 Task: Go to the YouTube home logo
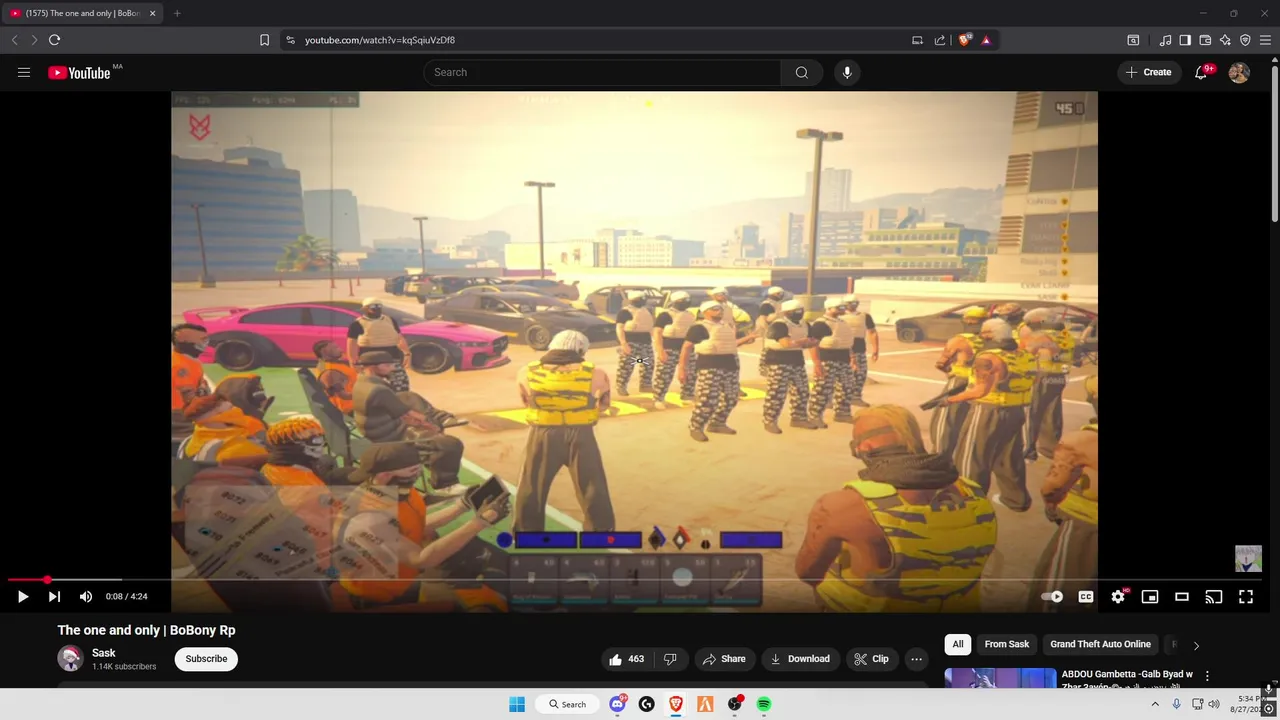(x=79, y=72)
